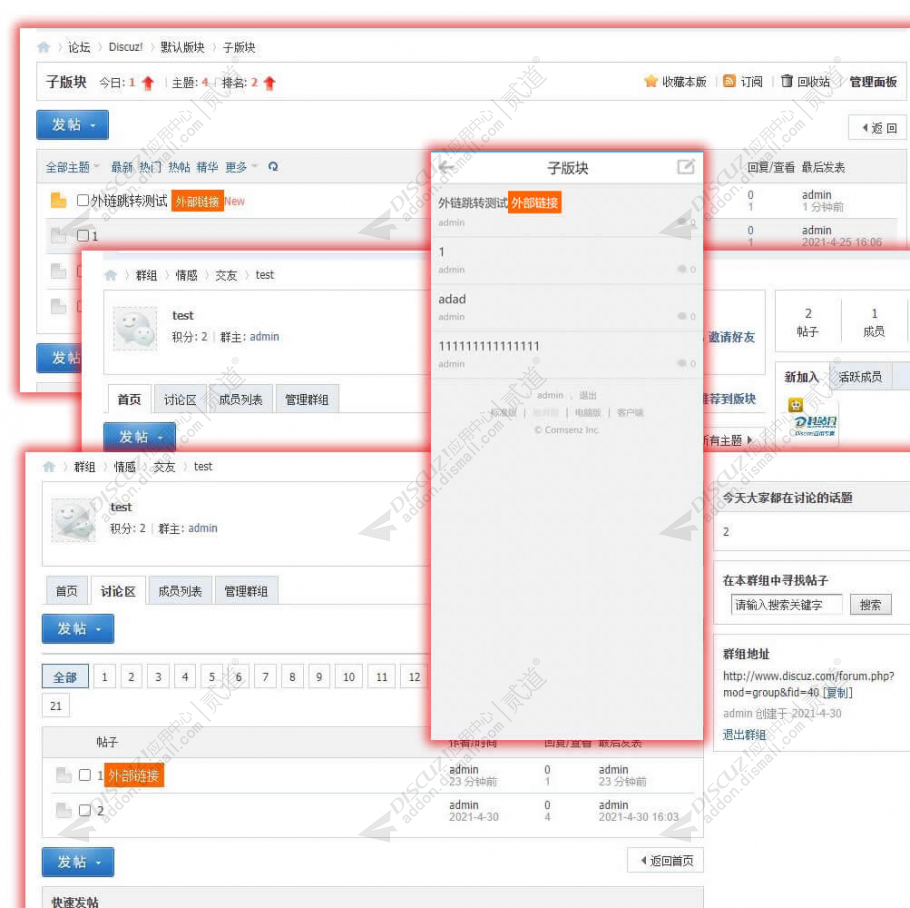The image size is (910, 908).
Task: Click the Discuz! breadcrumb link
Action: [x=125, y=47]
